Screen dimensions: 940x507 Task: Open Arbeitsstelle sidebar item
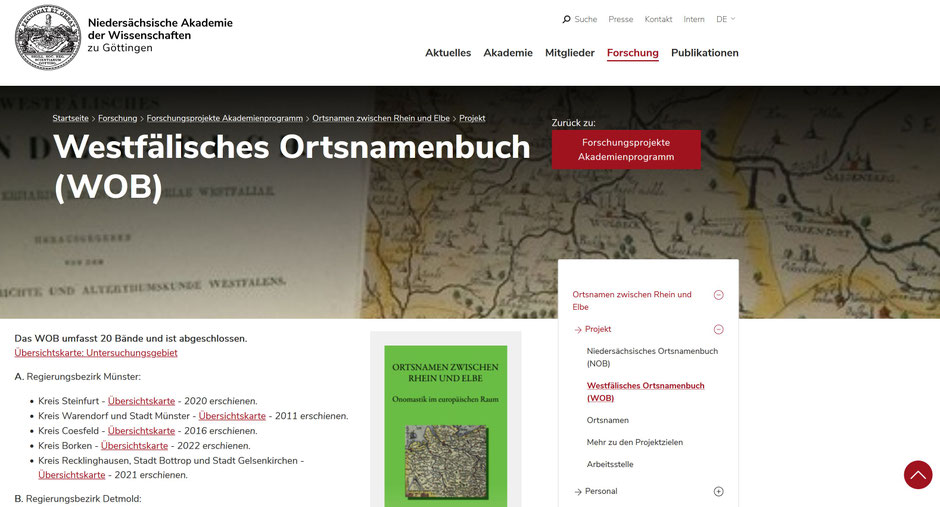point(610,464)
